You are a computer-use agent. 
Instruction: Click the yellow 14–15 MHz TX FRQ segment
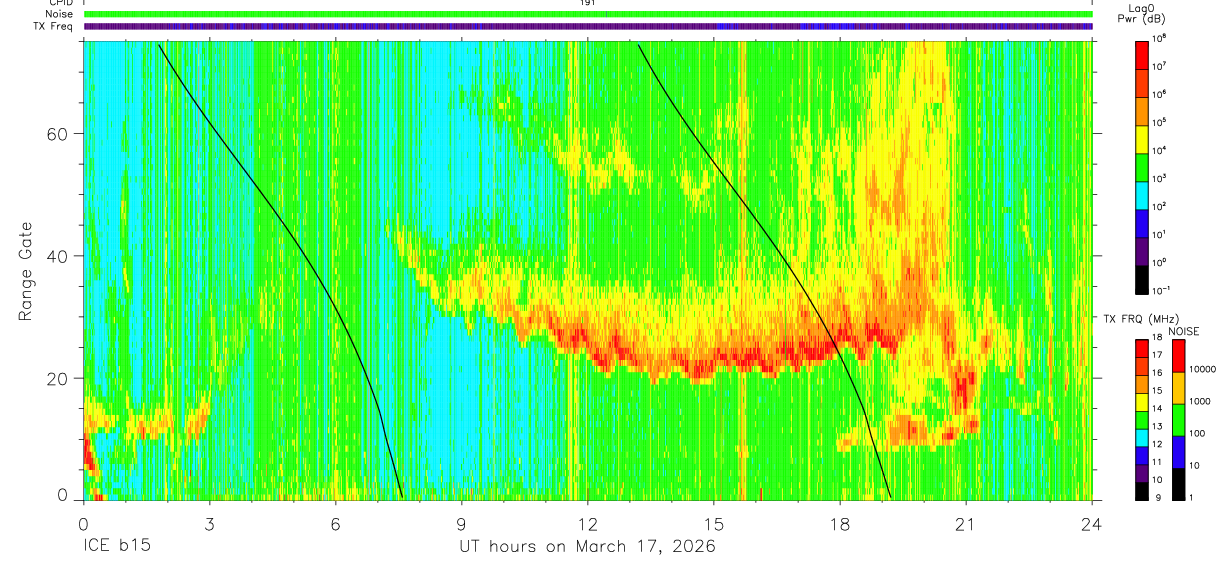pyautogui.click(x=1142, y=402)
